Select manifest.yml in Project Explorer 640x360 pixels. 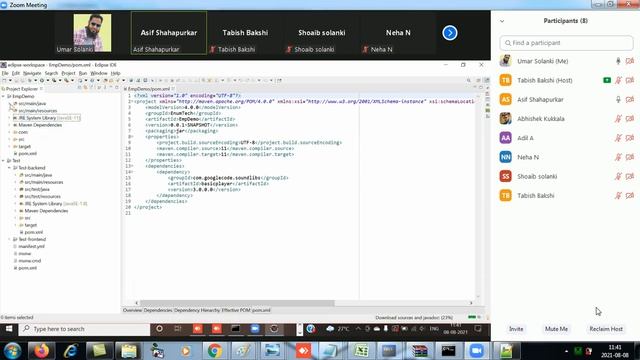(31, 247)
